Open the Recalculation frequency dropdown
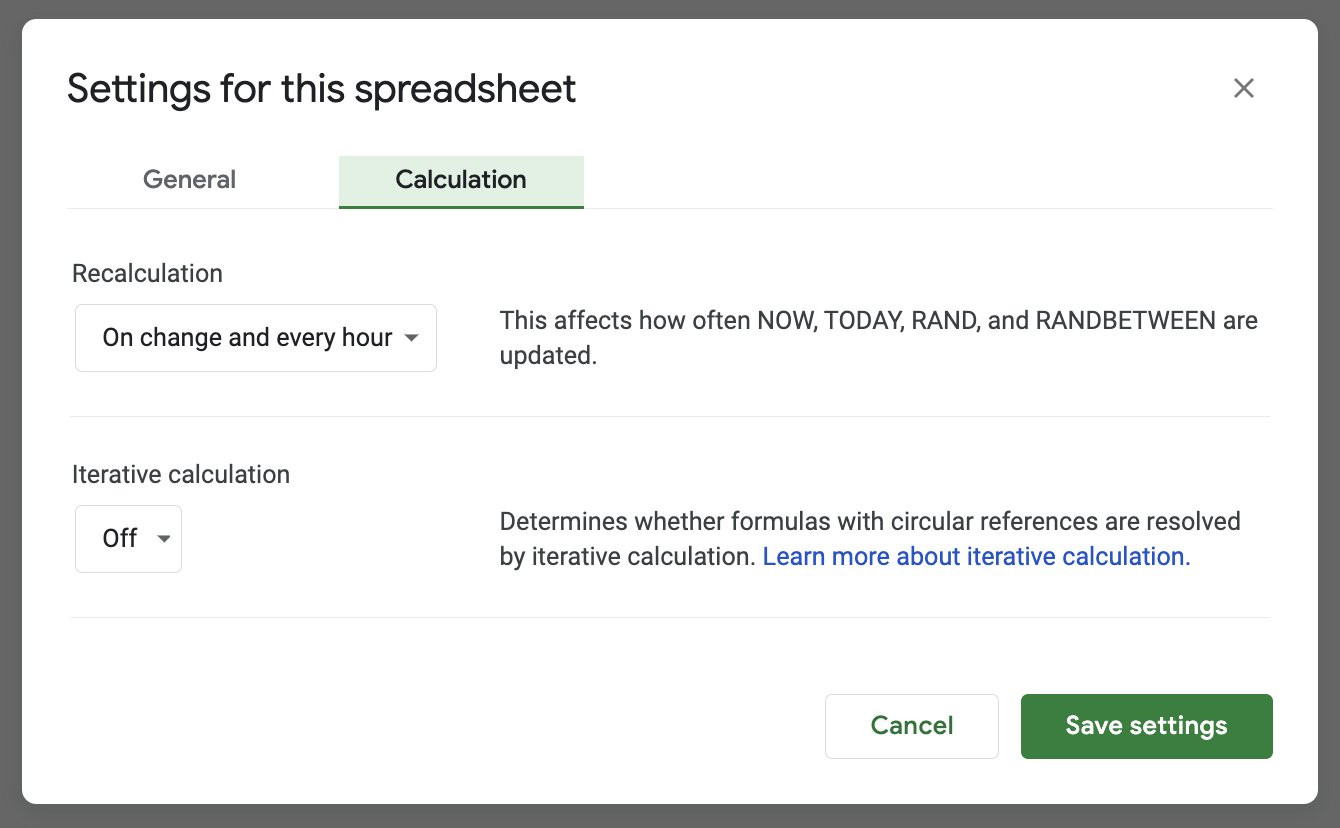The image size is (1340, 828). point(256,338)
